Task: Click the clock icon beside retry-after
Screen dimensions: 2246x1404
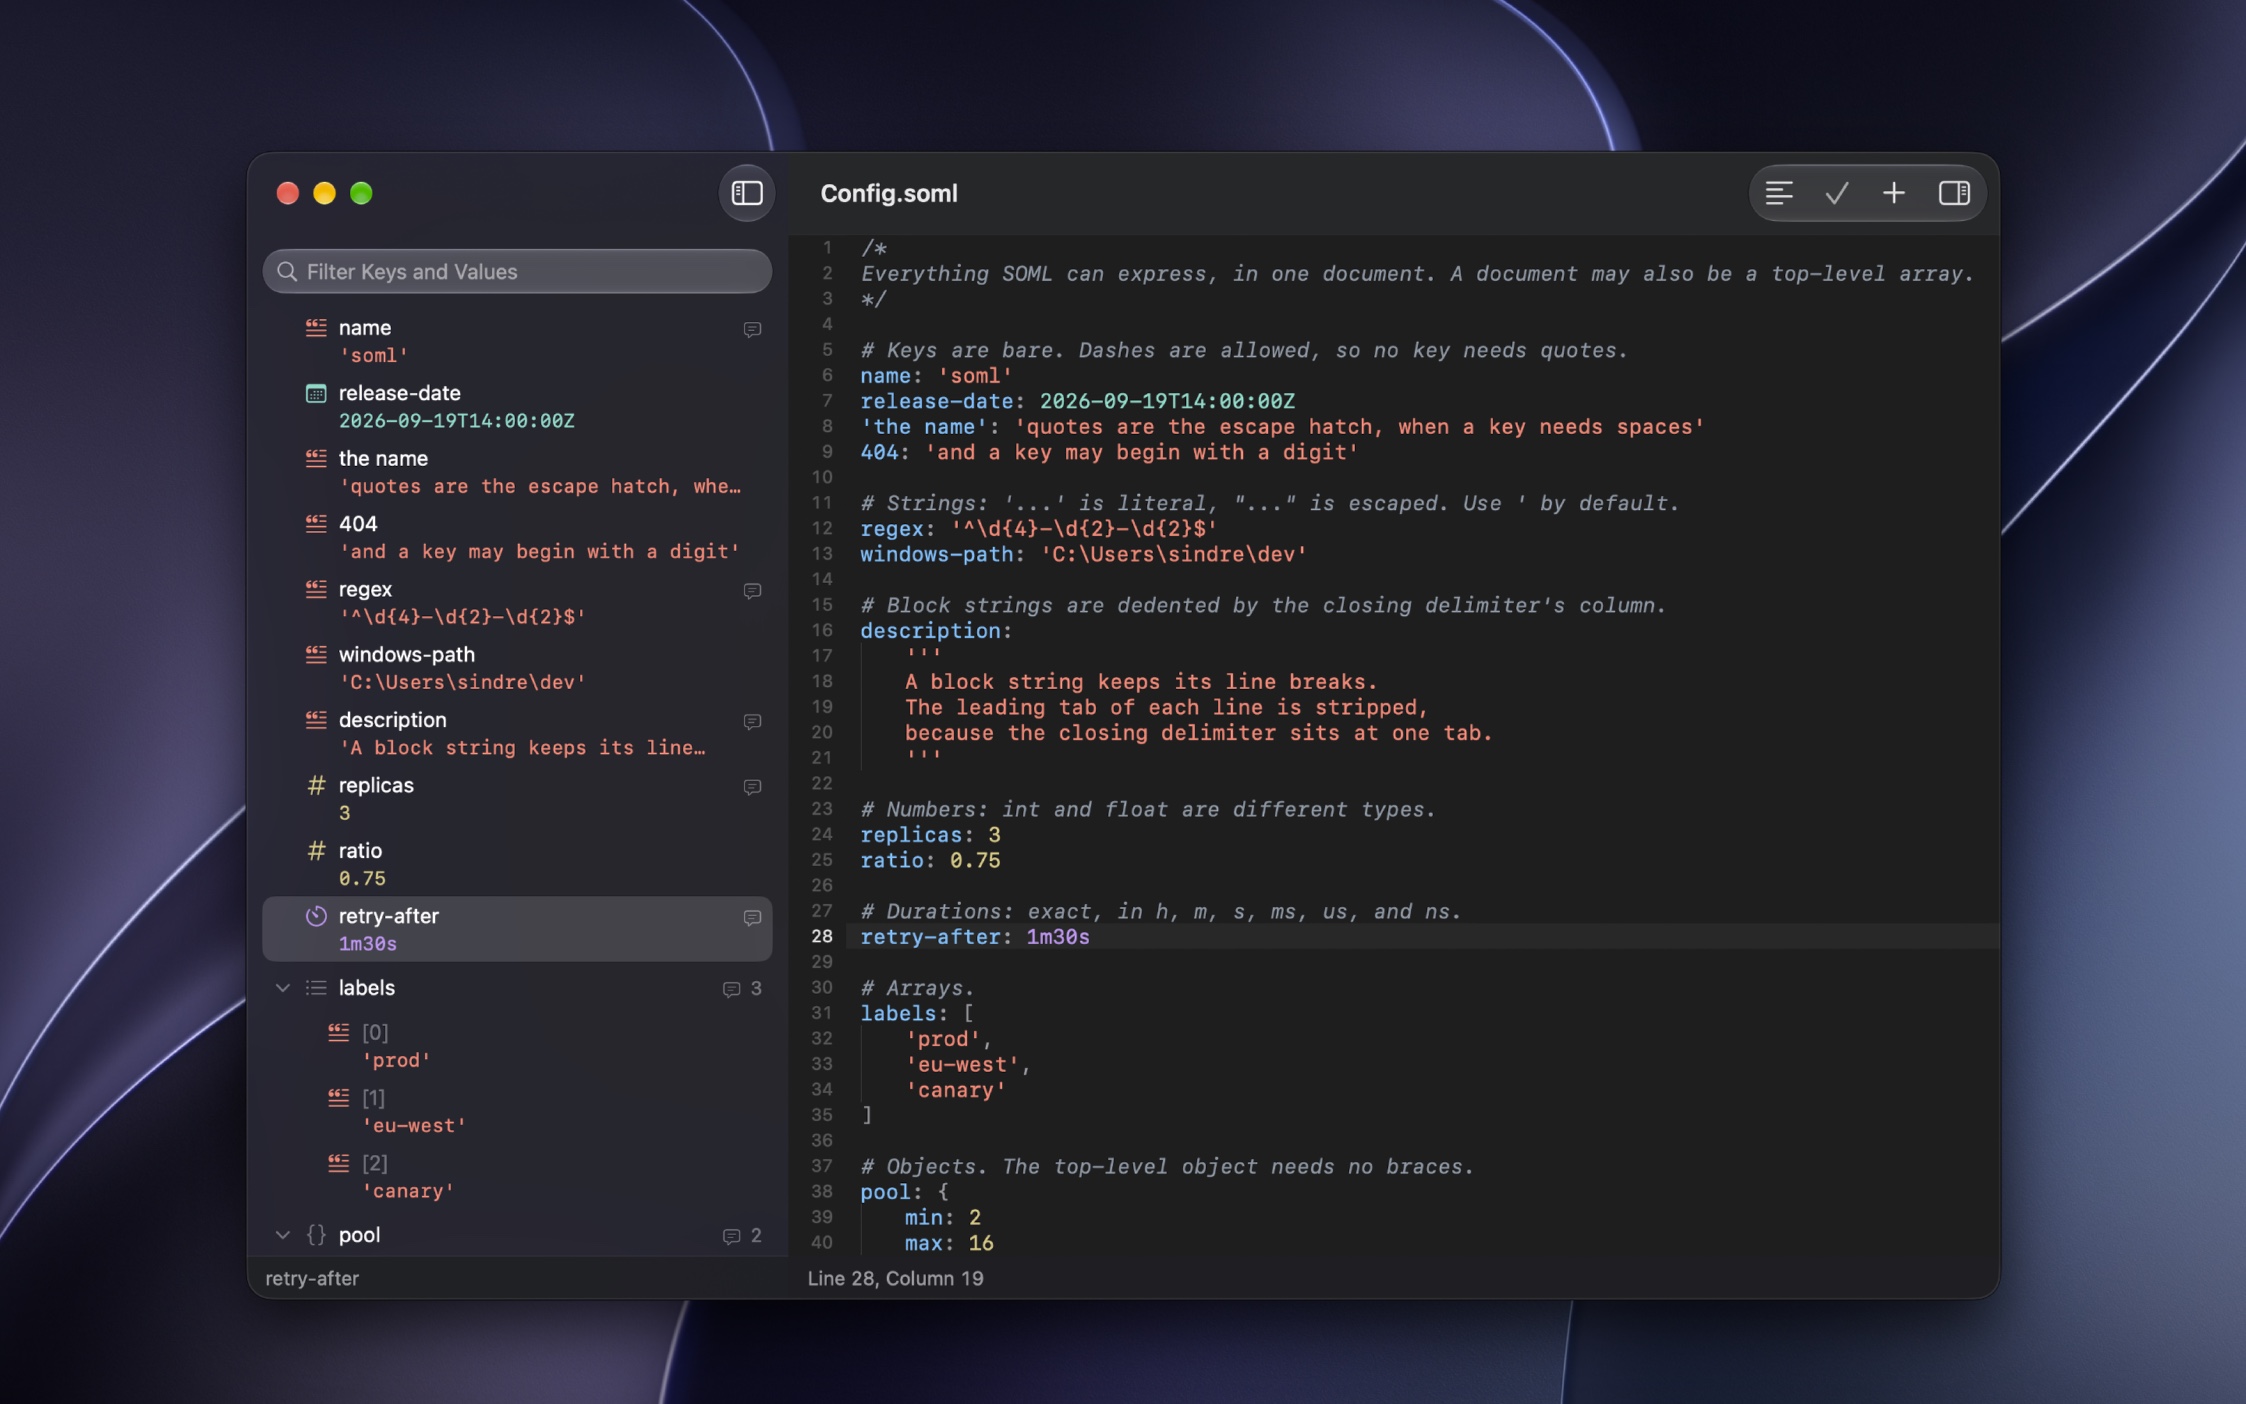Action: coord(316,915)
